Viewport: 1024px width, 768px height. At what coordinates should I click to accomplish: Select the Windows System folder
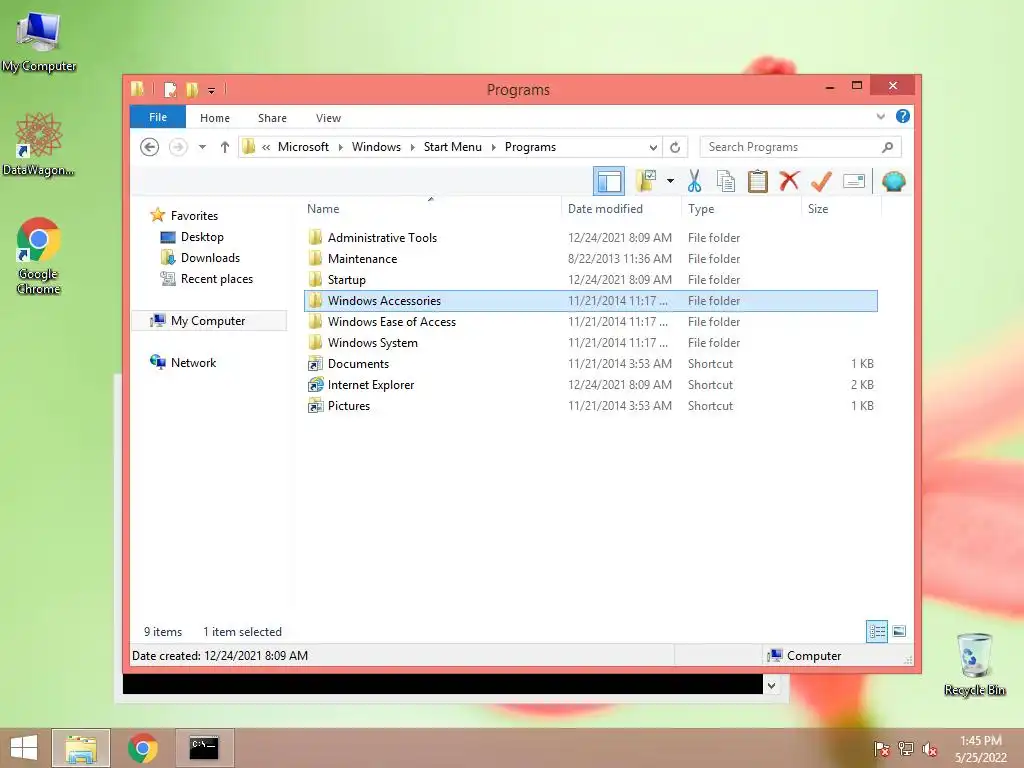[x=590, y=342]
